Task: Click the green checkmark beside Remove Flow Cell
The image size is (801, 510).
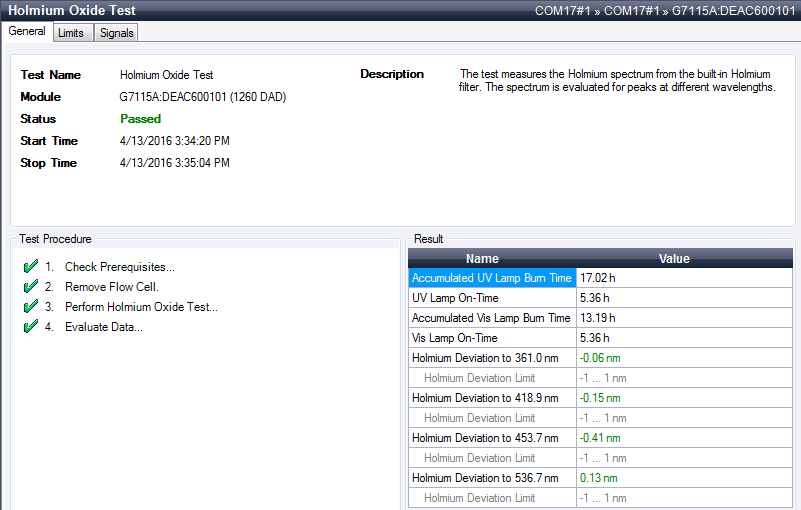Action: pos(30,287)
